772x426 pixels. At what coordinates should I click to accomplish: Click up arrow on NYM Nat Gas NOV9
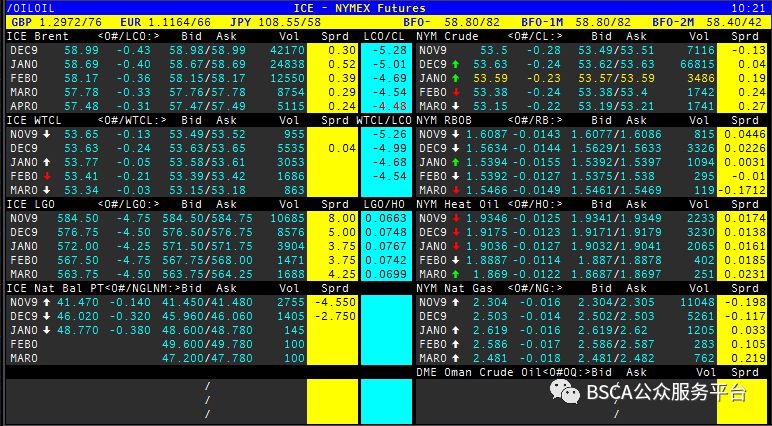(x=455, y=302)
